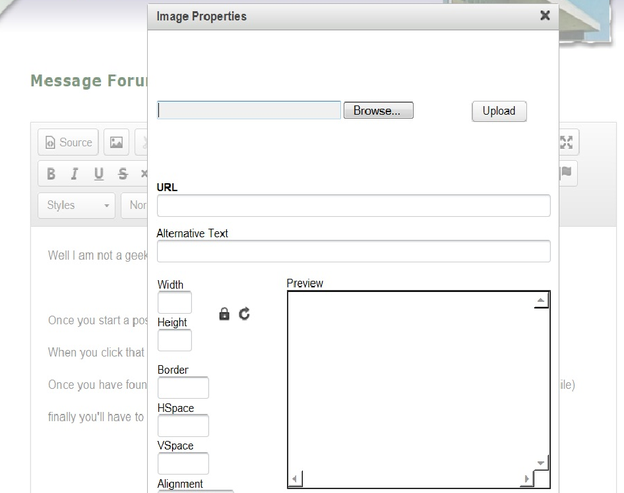The height and width of the screenshot is (493, 624).
Task: Click the Width input box
Action: pos(174,302)
